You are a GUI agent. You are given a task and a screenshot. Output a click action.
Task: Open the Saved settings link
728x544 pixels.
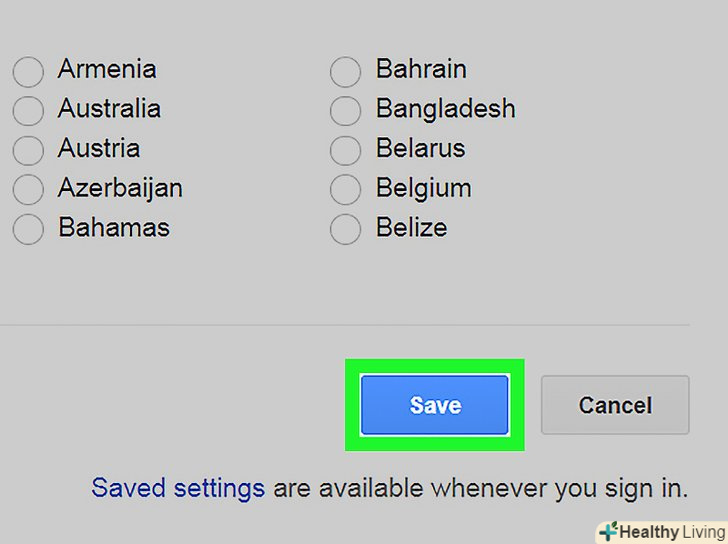(178, 488)
